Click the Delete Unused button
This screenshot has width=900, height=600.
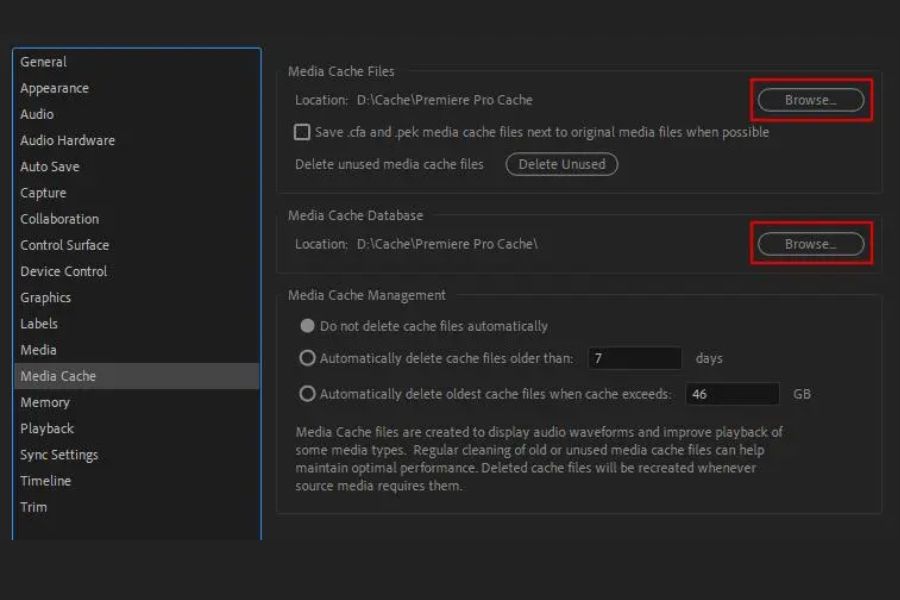point(561,164)
